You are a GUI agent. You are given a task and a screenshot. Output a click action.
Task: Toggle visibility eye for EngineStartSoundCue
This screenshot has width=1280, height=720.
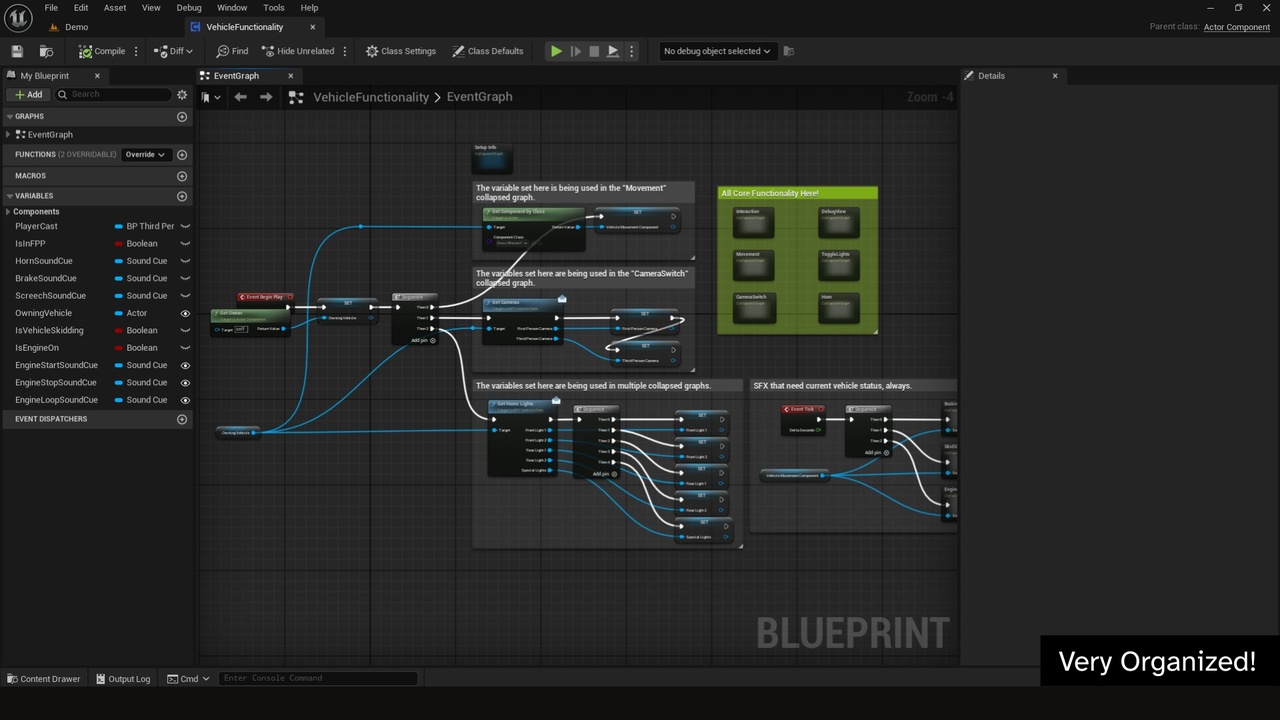(185, 365)
